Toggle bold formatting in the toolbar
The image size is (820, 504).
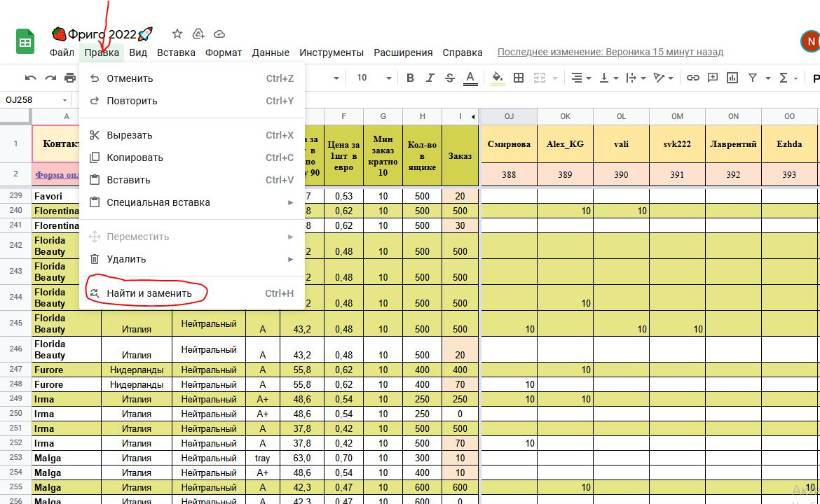410,78
